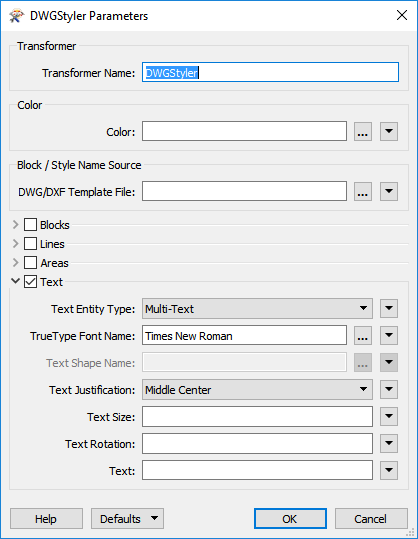Enable the Lines checkbox
418x539 pixels.
click(x=30, y=244)
